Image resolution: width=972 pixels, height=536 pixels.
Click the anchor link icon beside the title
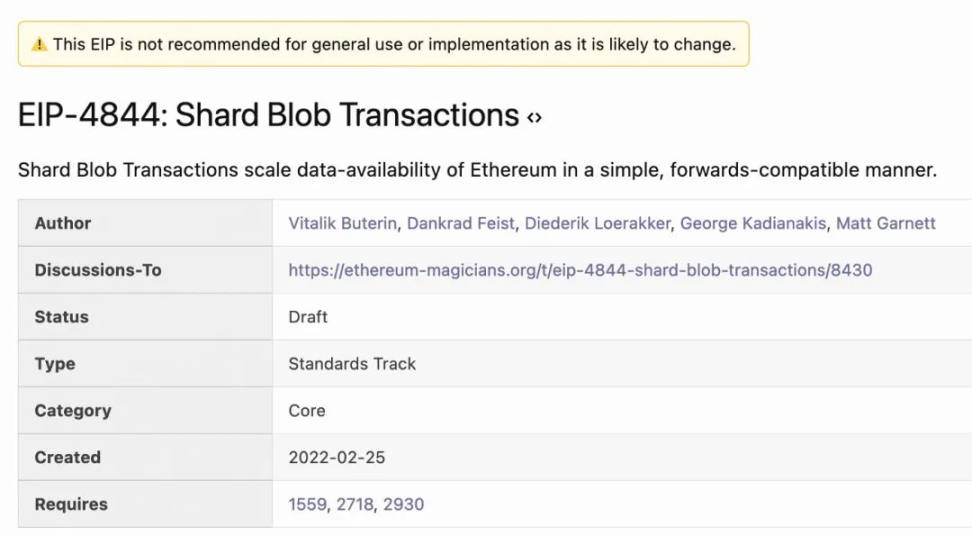click(x=534, y=118)
